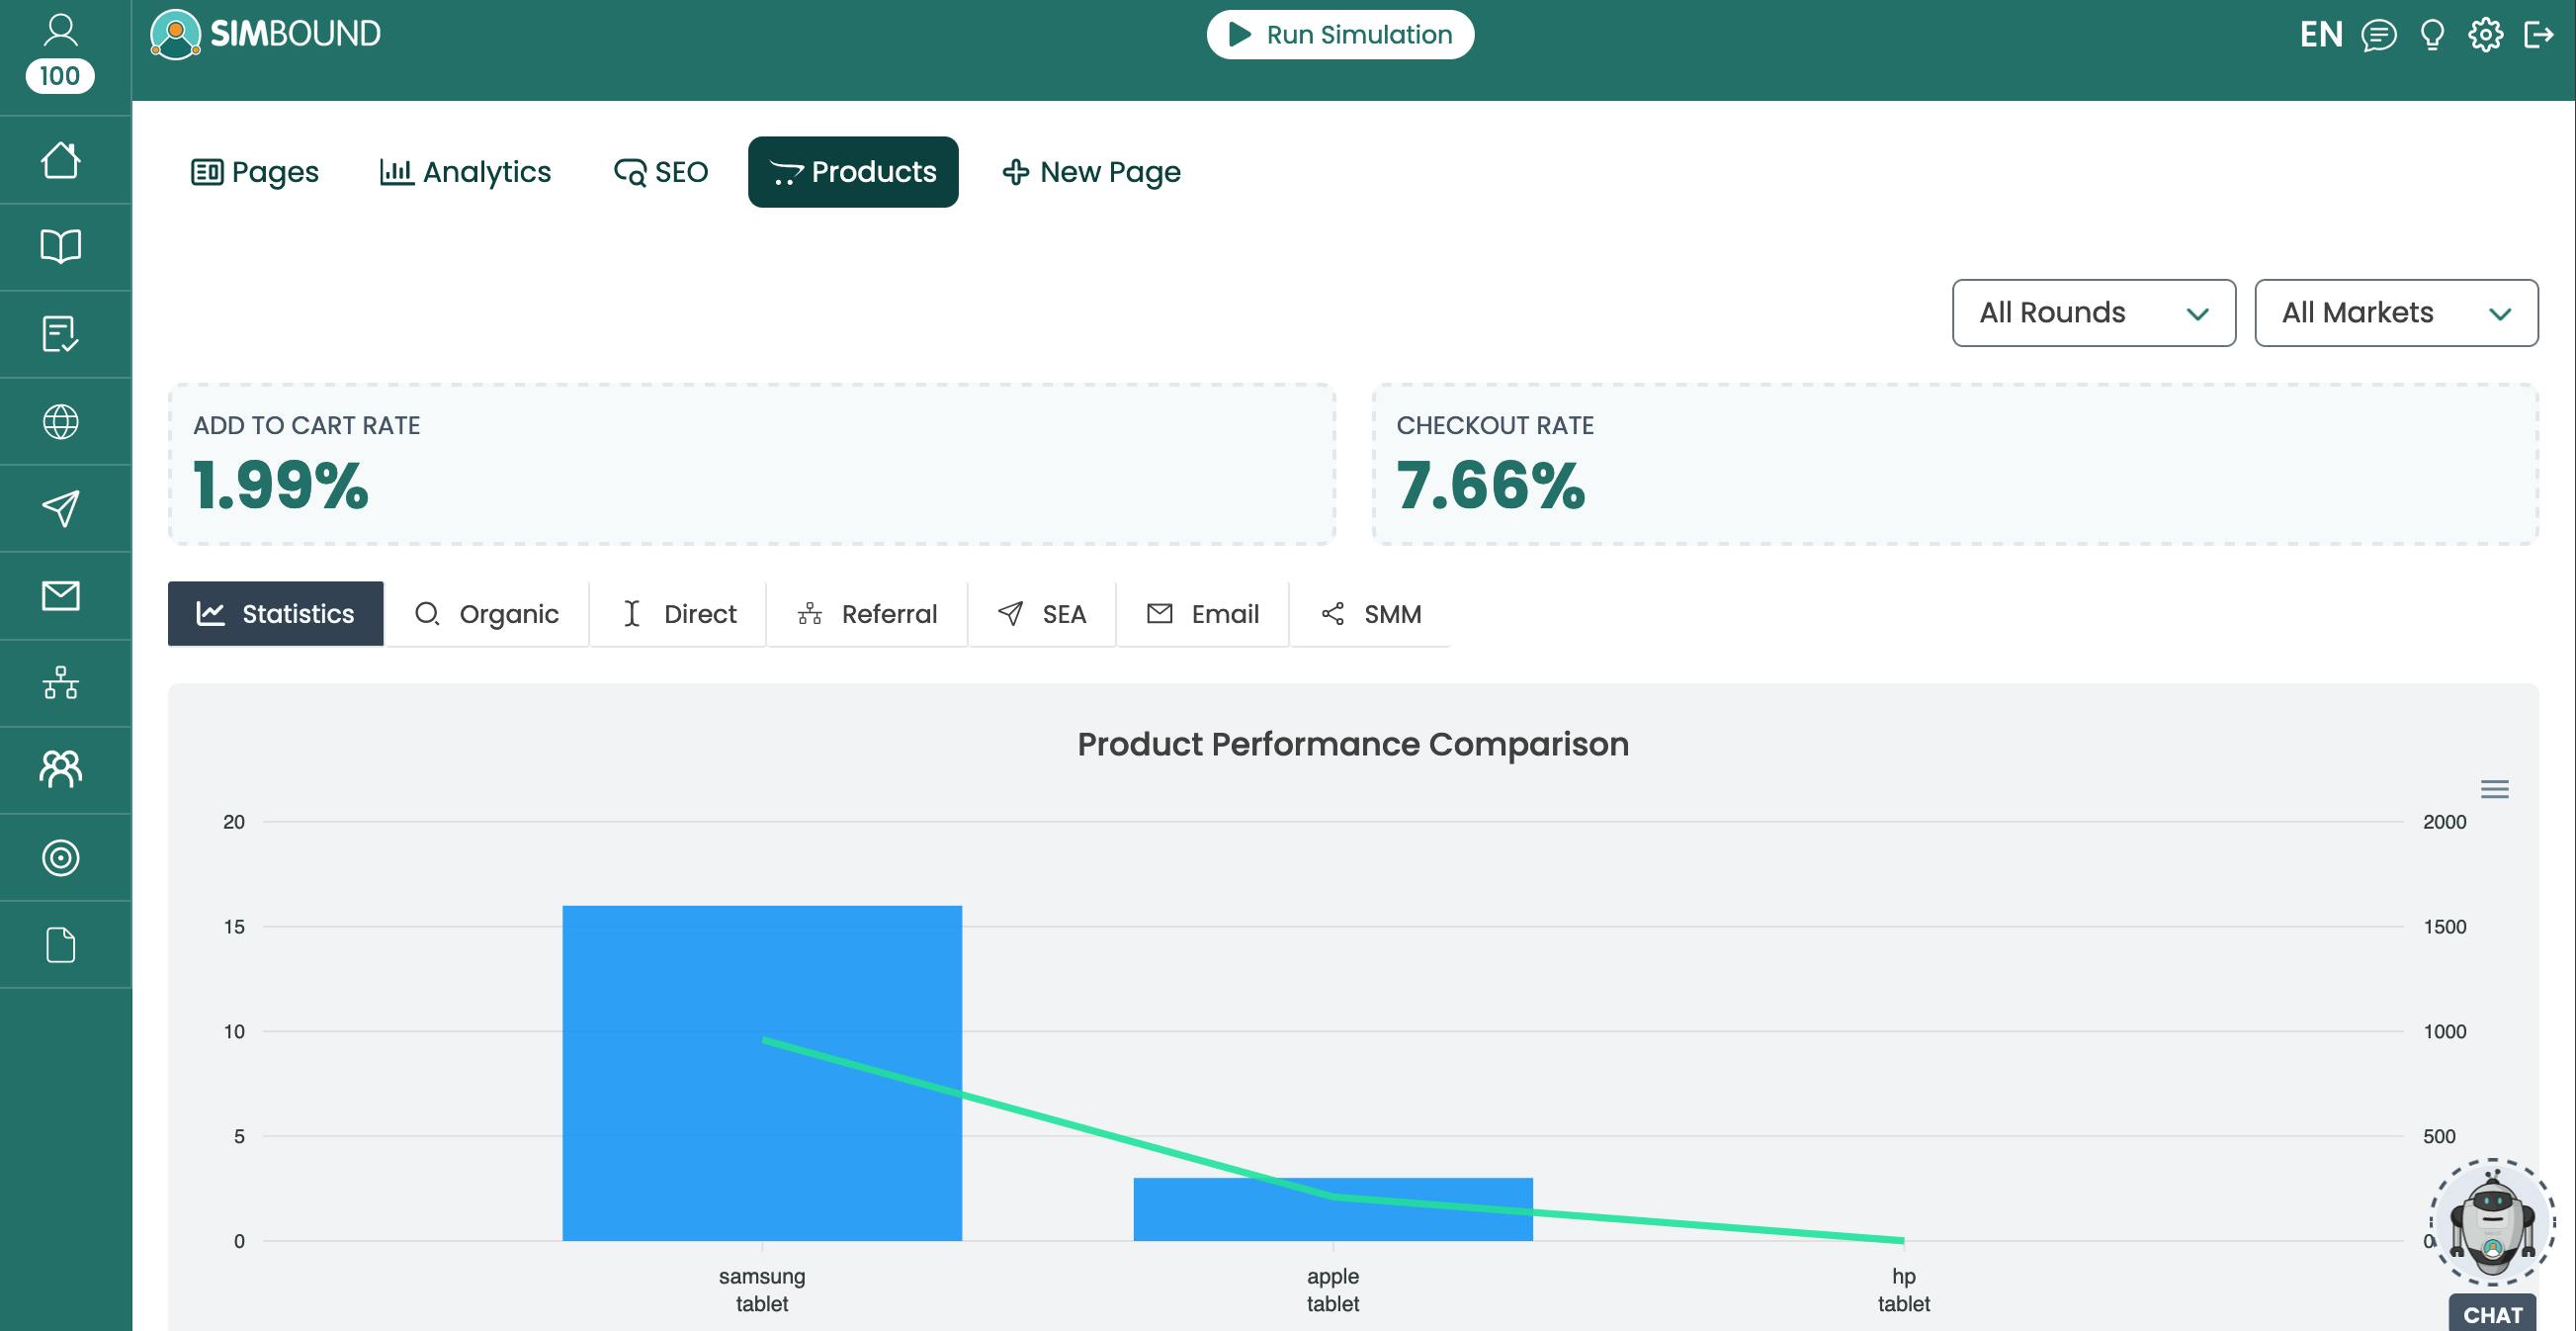Screen dimensions: 2576x1331
Task: Open the All Markets dropdown
Action: [x=2396, y=313]
